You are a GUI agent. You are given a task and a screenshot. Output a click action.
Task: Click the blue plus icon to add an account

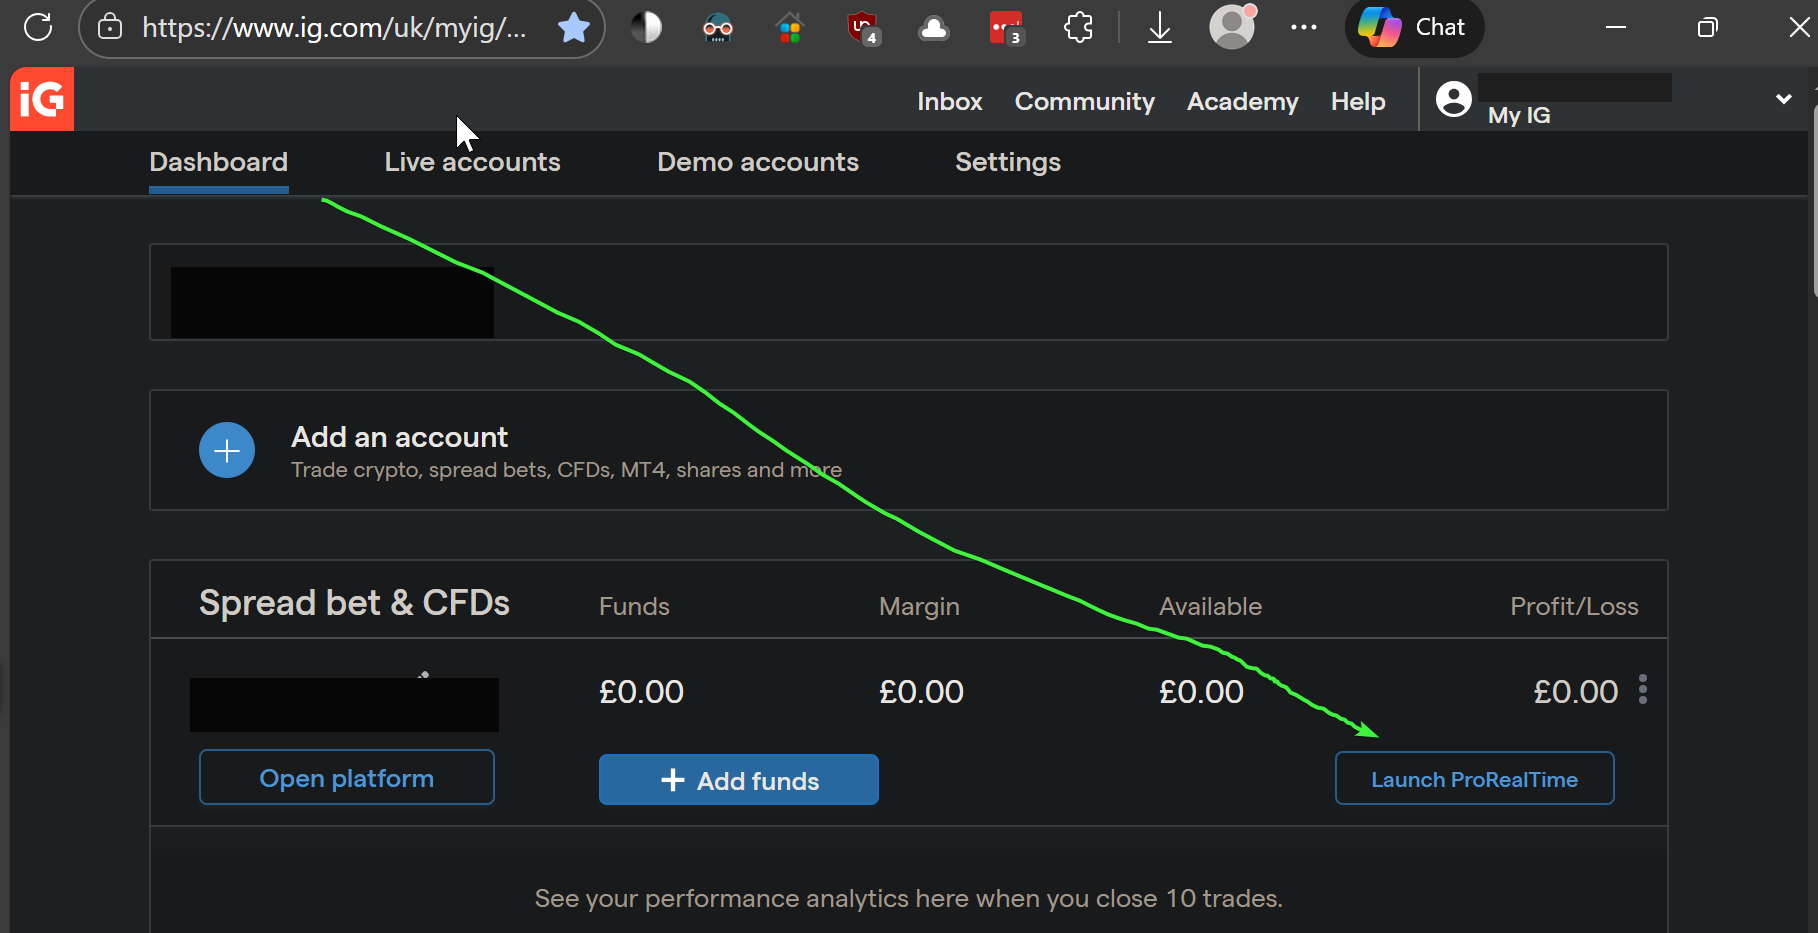click(227, 450)
